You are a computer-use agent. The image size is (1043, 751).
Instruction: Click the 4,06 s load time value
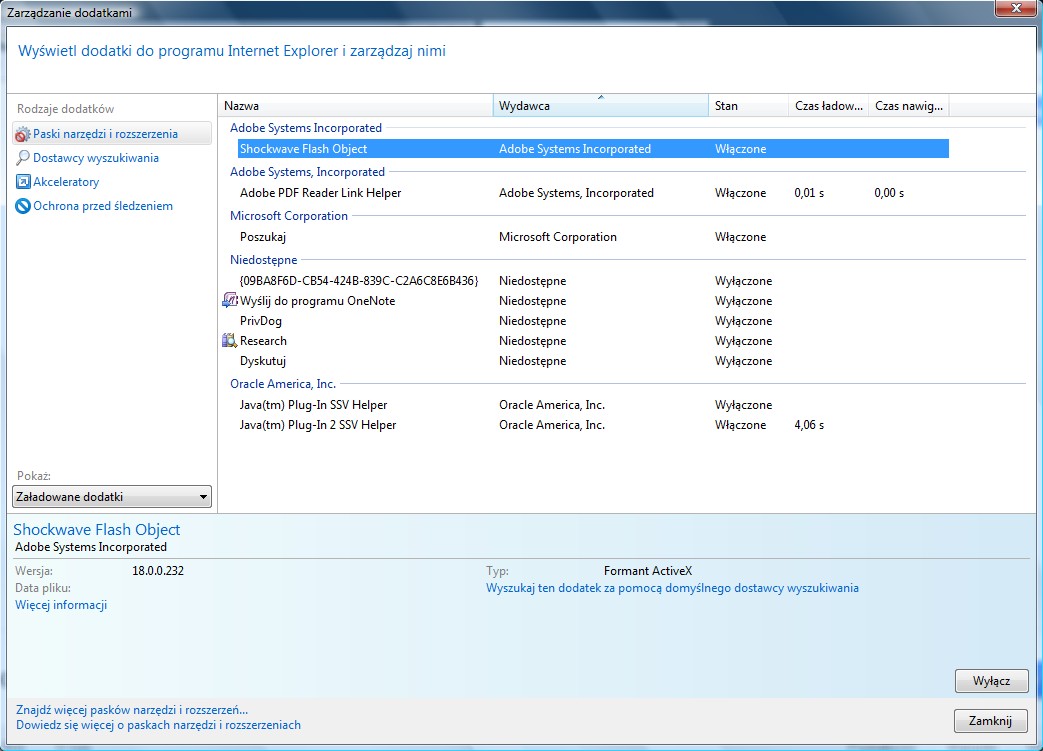809,424
